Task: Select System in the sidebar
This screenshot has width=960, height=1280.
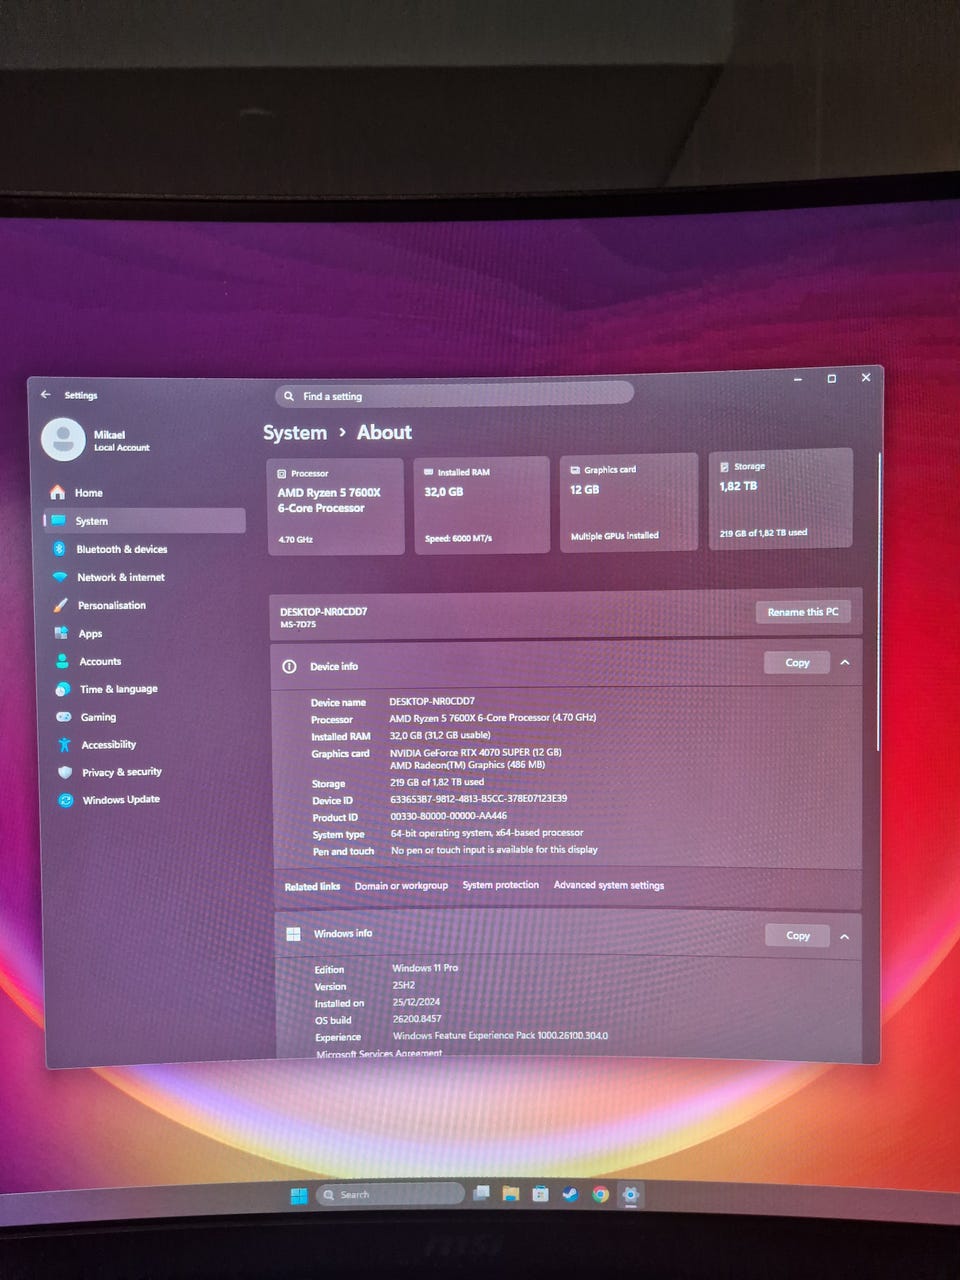Action: tap(145, 520)
